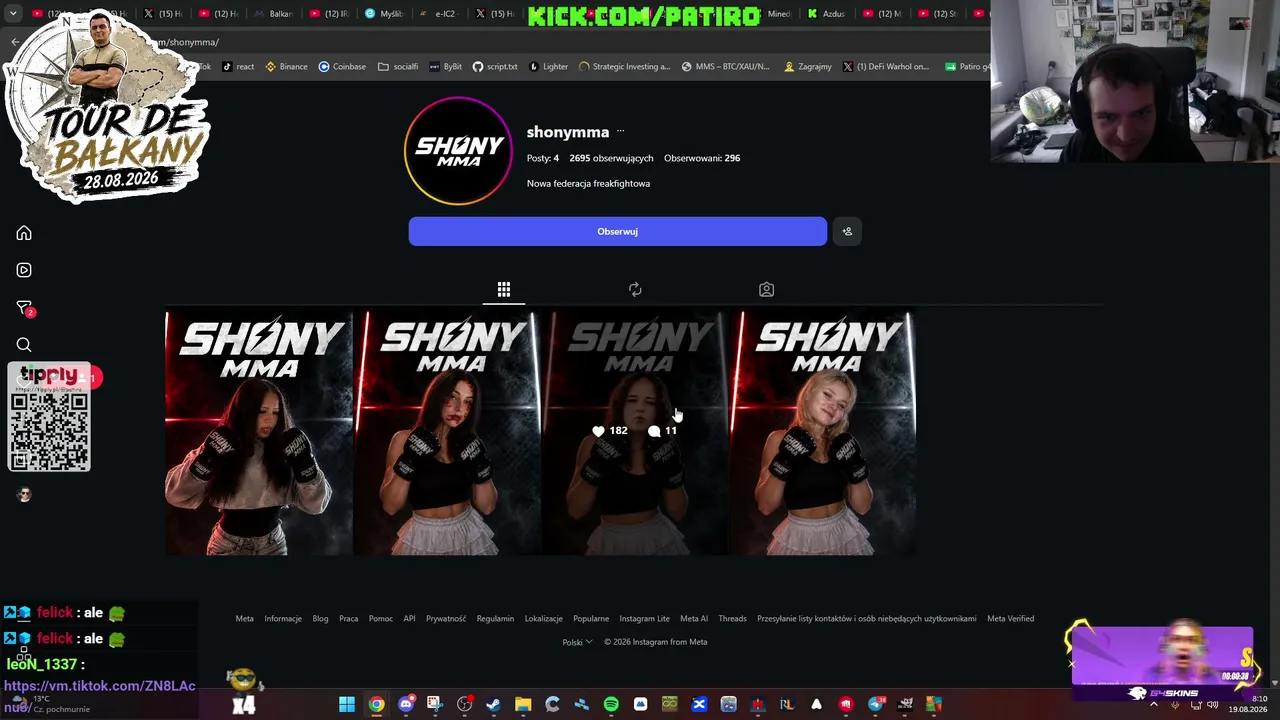
Task: Open File Explorer from the taskbar
Action: coord(523,705)
